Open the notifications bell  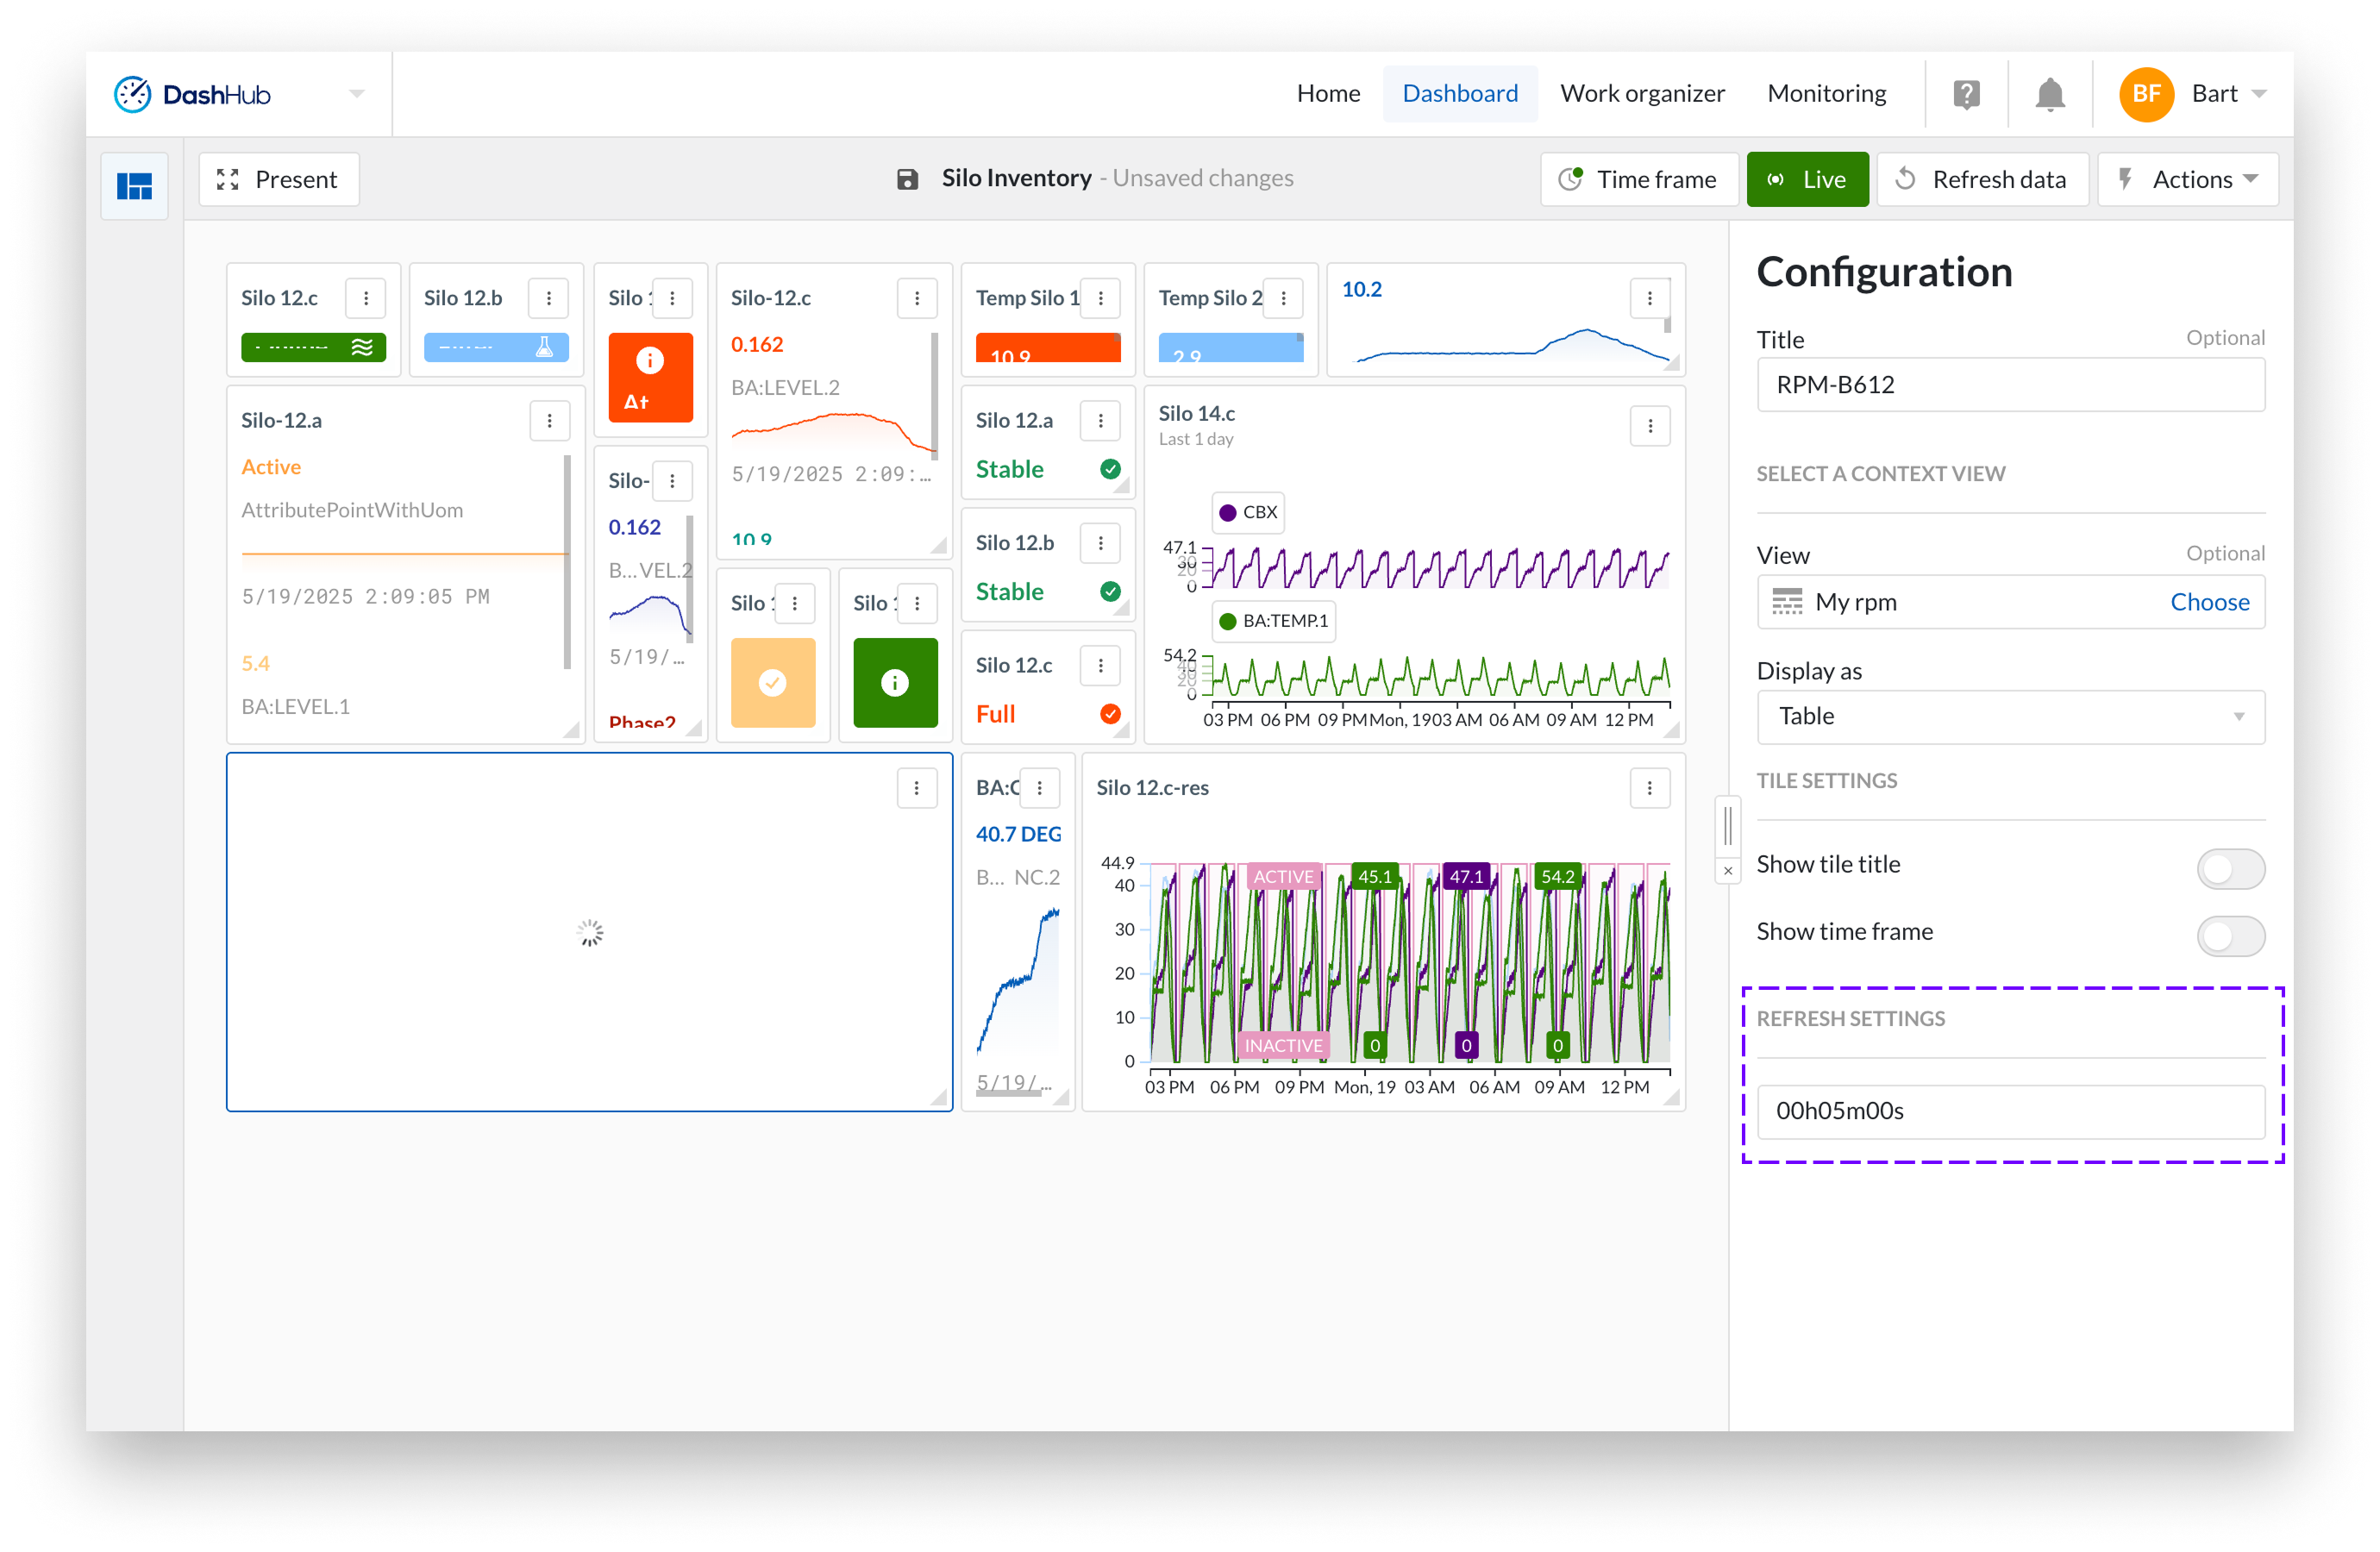[x=2049, y=94]
